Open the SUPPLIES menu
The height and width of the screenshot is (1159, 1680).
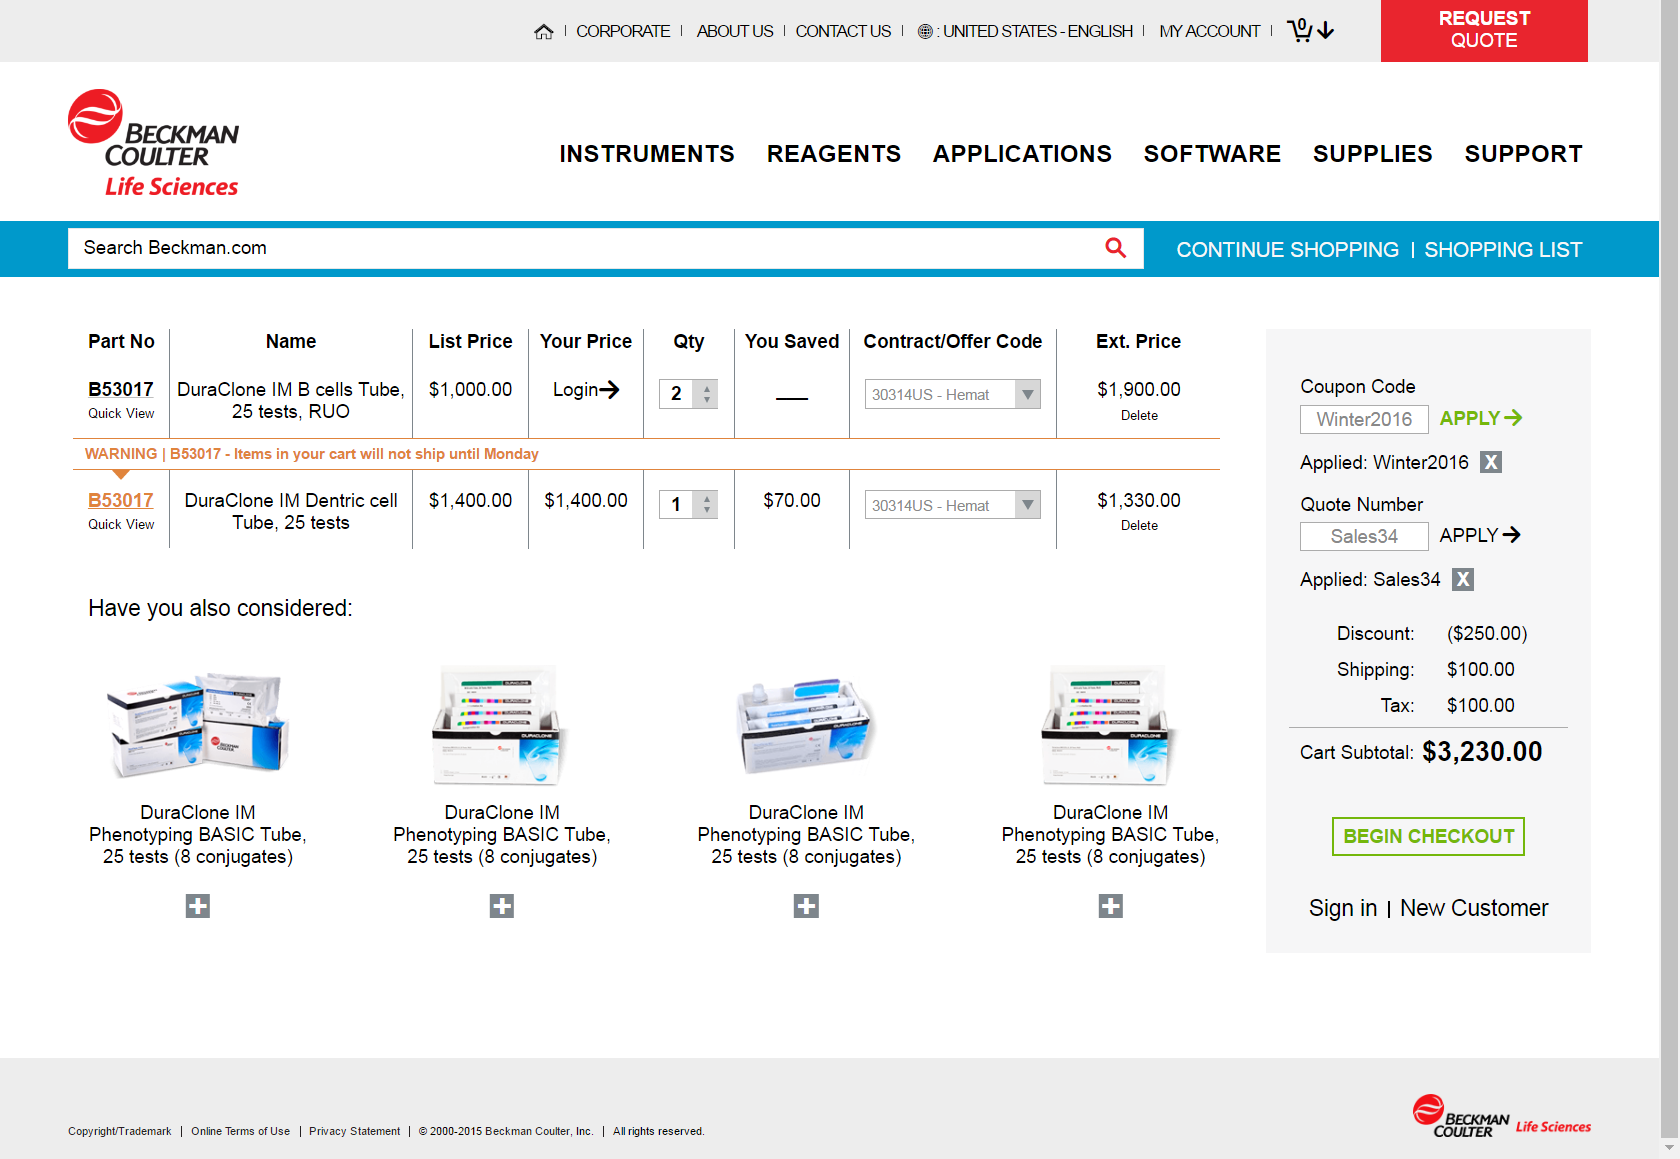[x=1372, y=154]
